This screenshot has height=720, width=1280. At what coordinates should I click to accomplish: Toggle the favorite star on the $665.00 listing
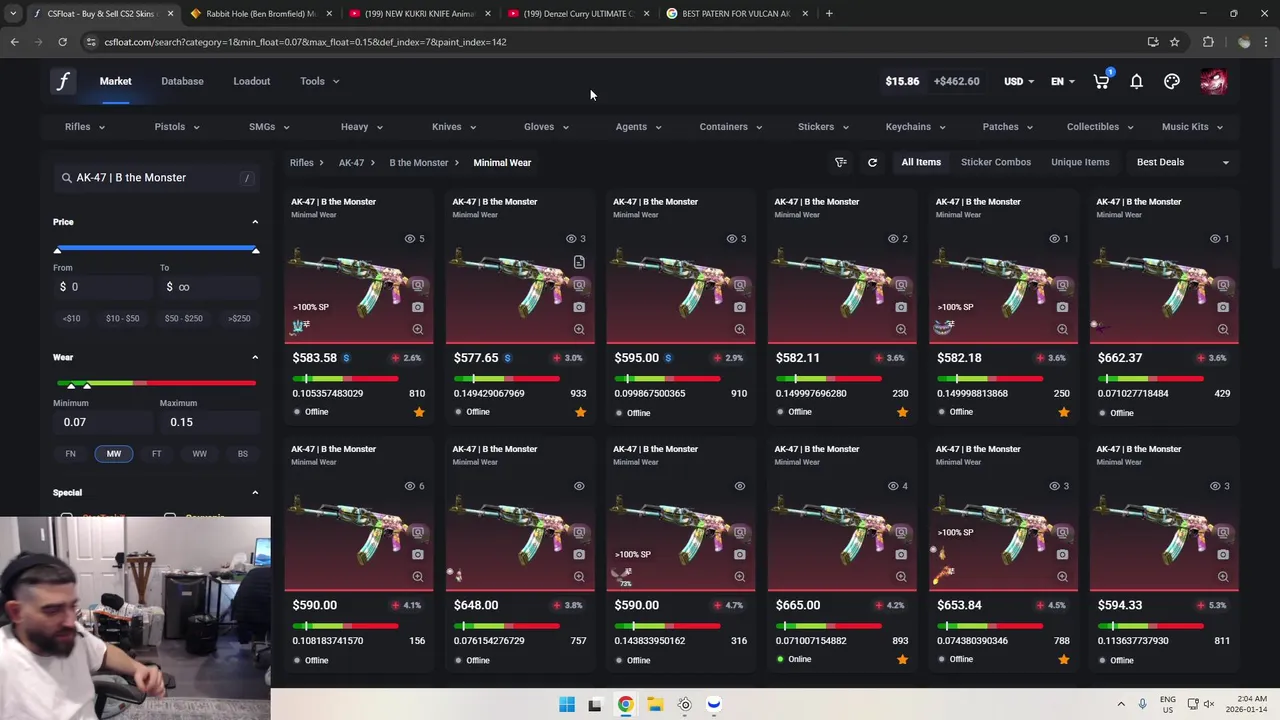[902, 659]
